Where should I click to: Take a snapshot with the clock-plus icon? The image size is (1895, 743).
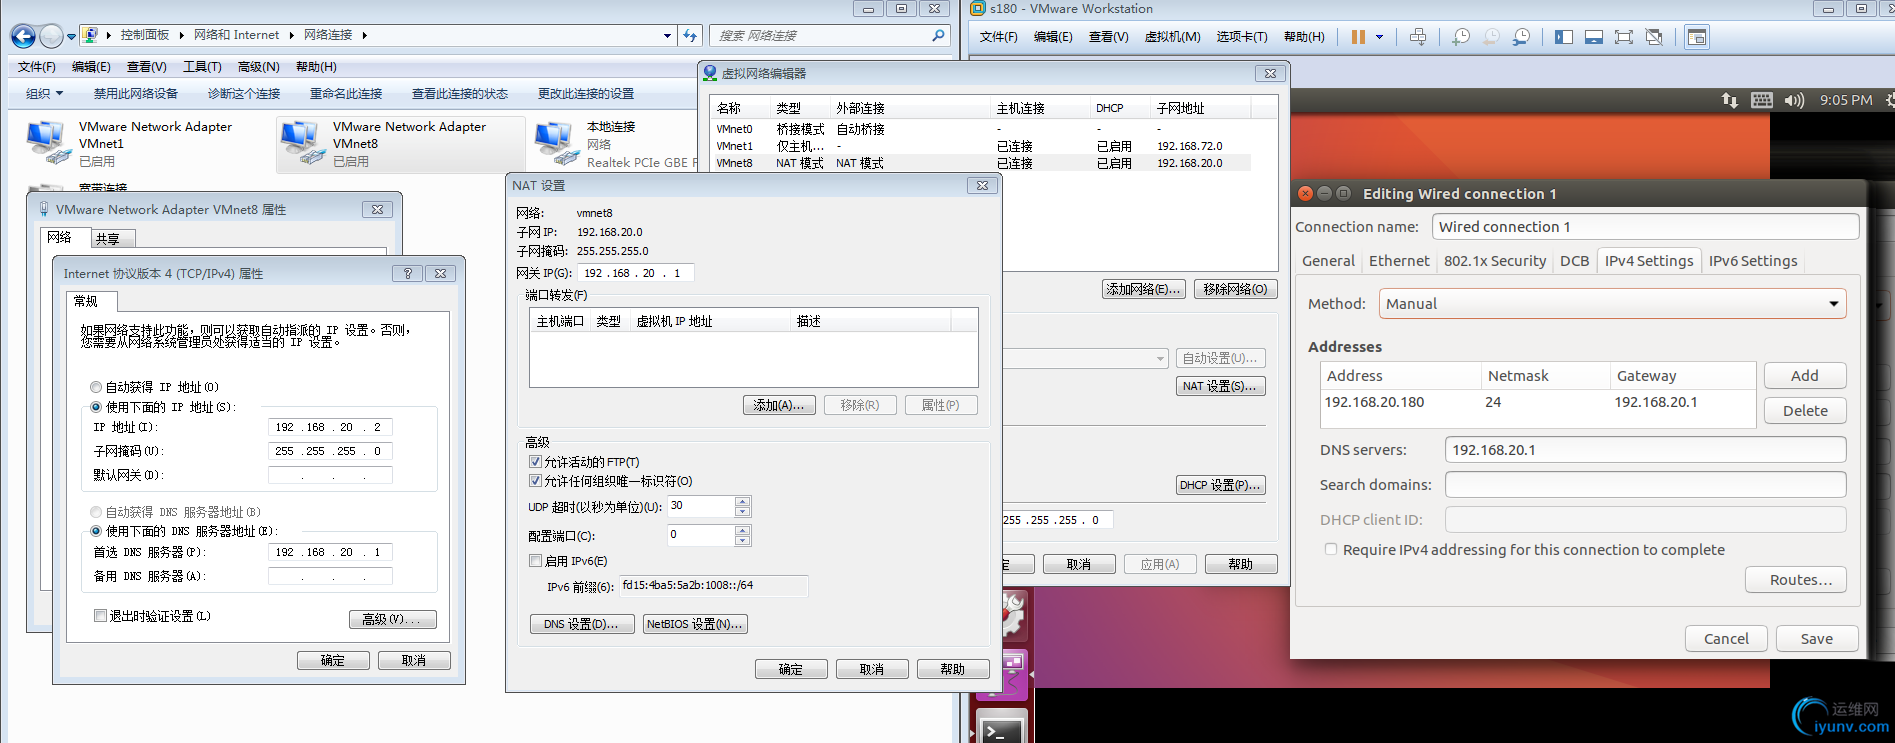tap(1461, 37)
